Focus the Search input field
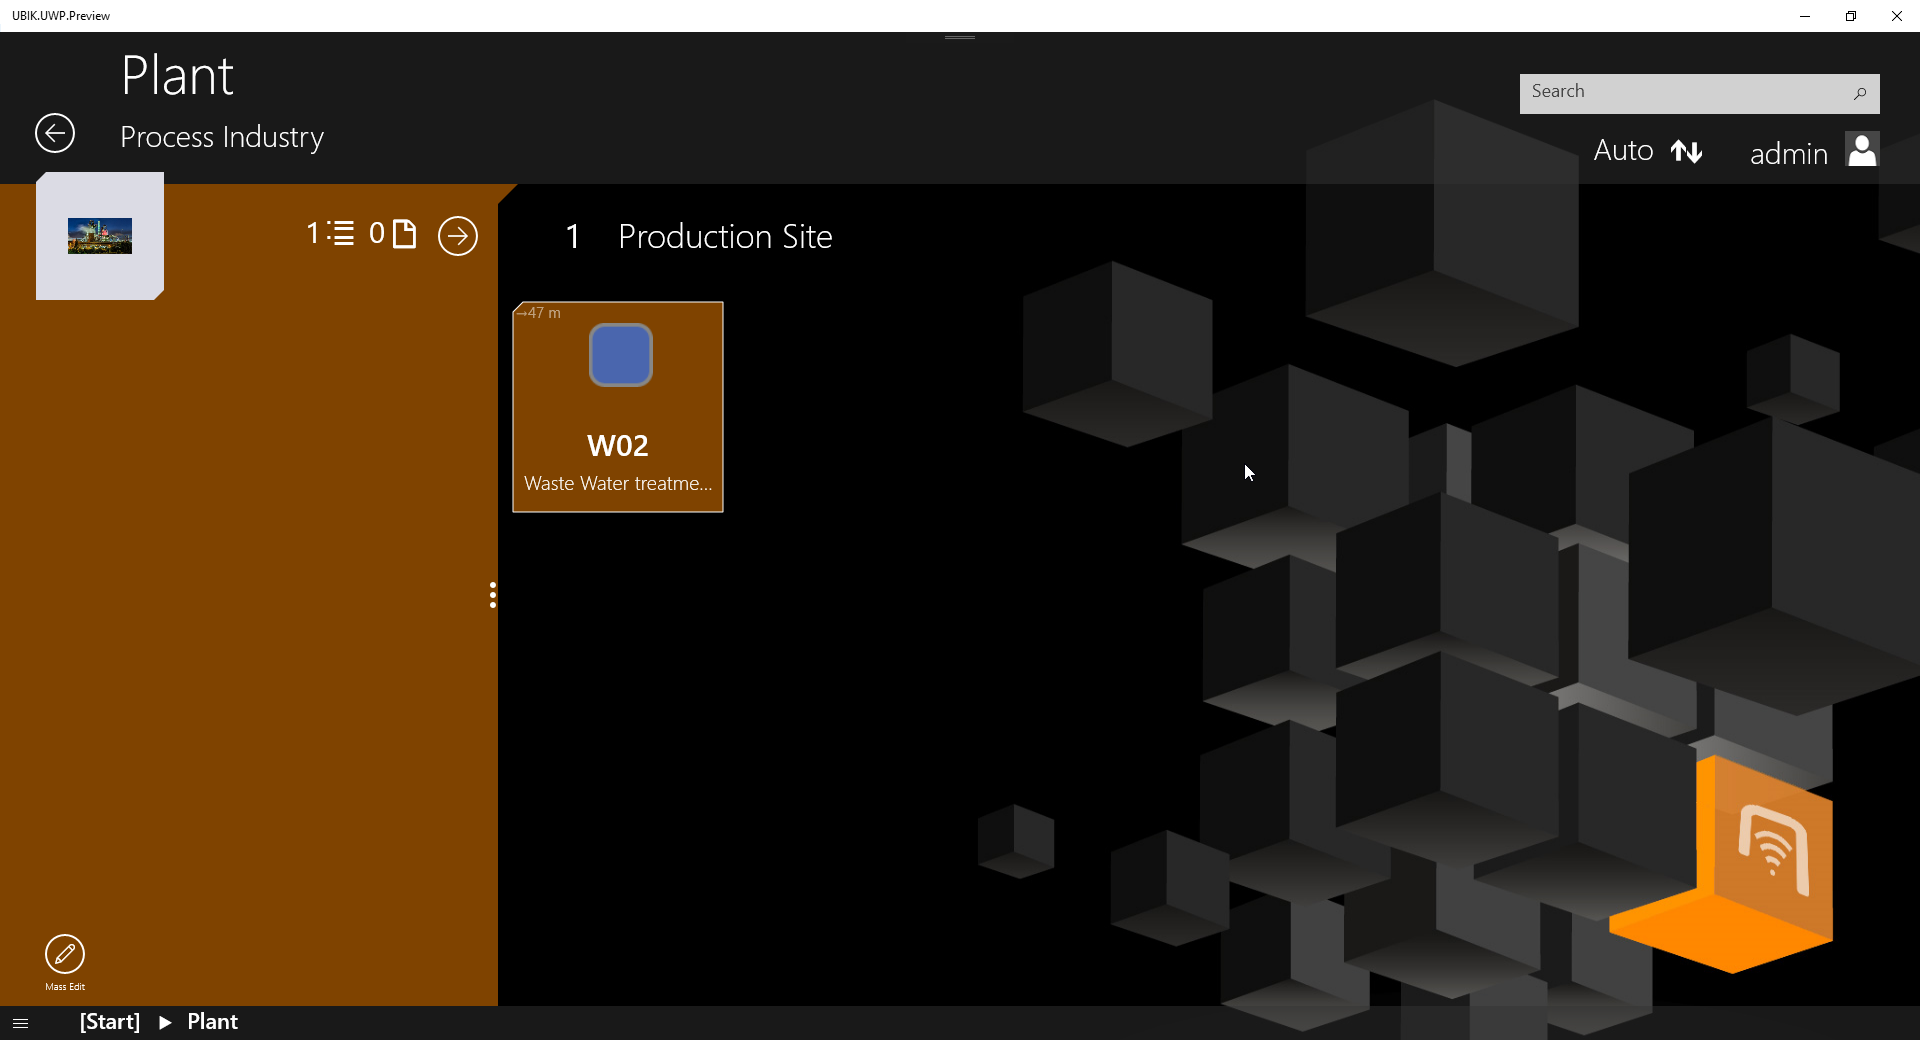1920x1040 pixels. point(1680,93)
